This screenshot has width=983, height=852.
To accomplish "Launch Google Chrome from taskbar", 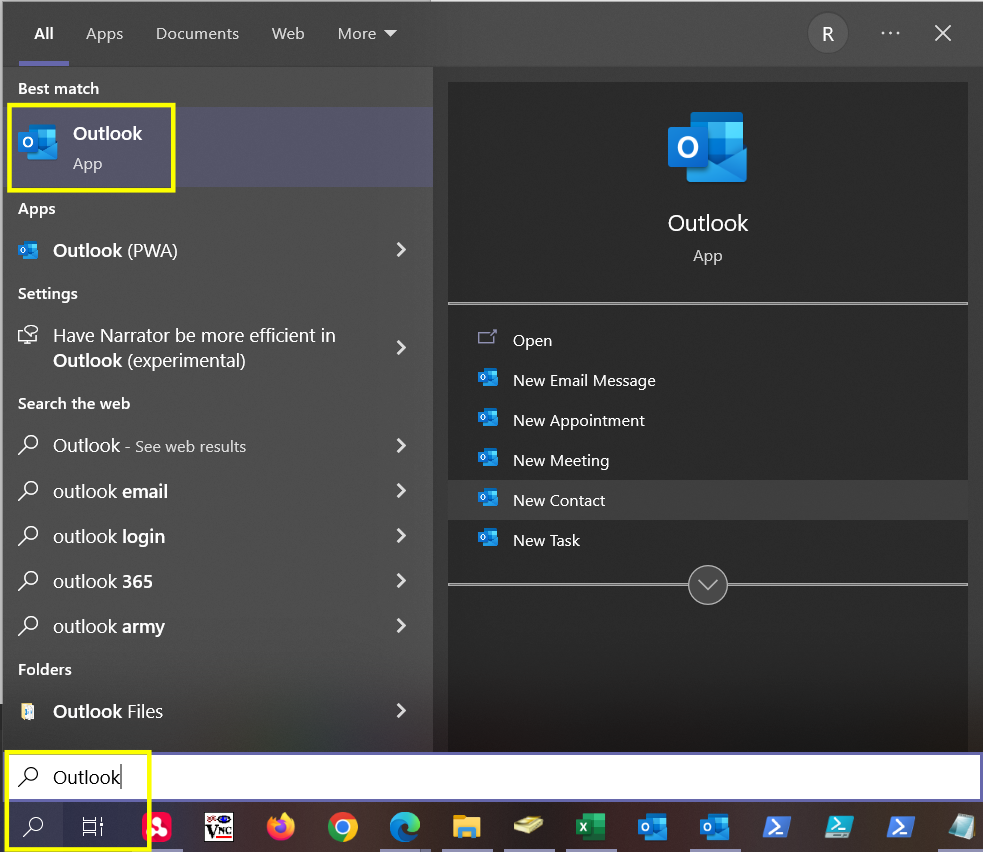I will tap(342, 827).
